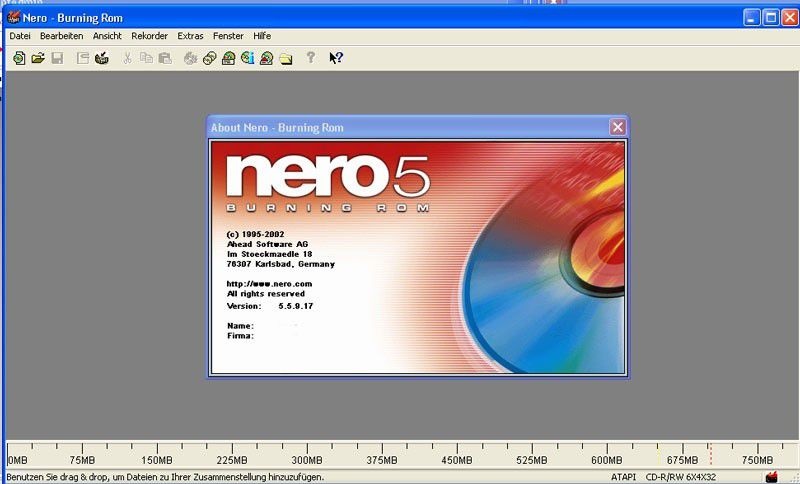Click the (c) 1995-2002 copyright line
The image size is (800, 484).
pos(255,234)
